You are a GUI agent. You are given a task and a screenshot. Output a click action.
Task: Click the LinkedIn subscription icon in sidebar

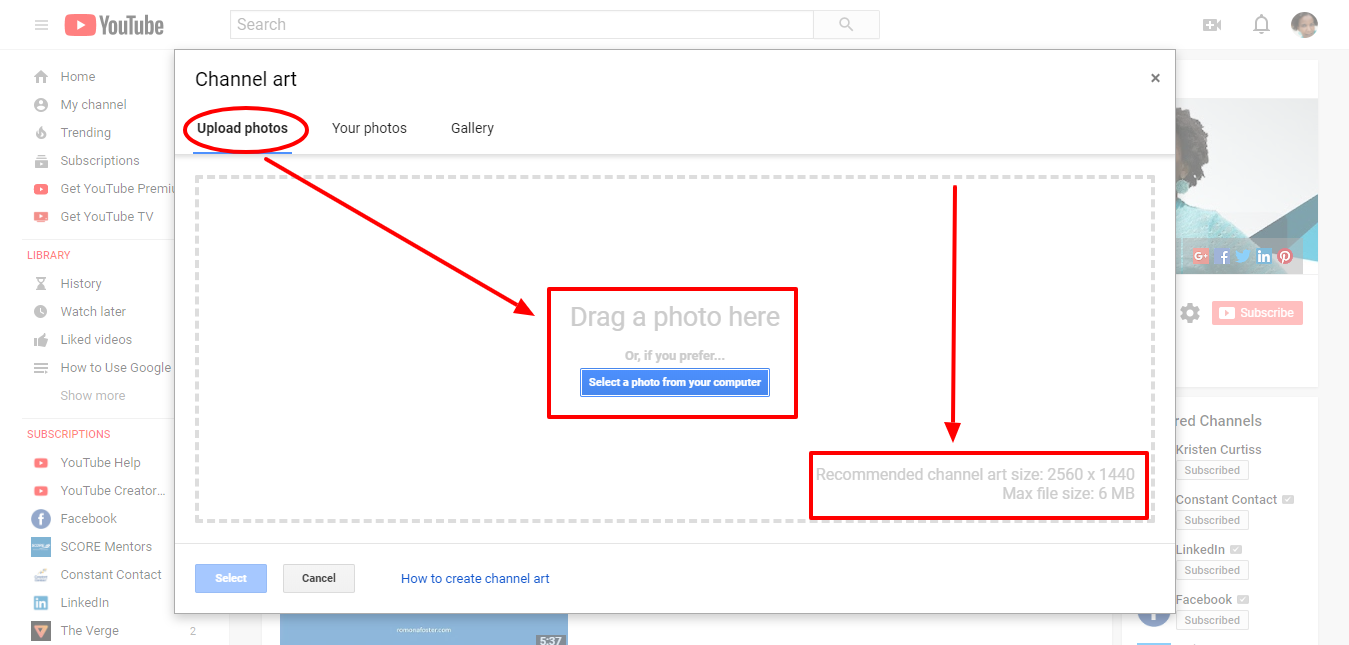click(41, 603)
